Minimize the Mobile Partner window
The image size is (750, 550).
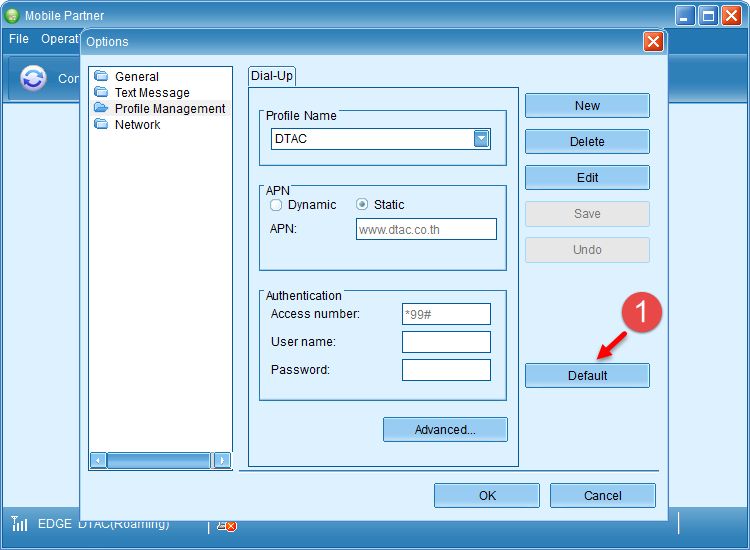pyautogui.click(x=685, y=16)
